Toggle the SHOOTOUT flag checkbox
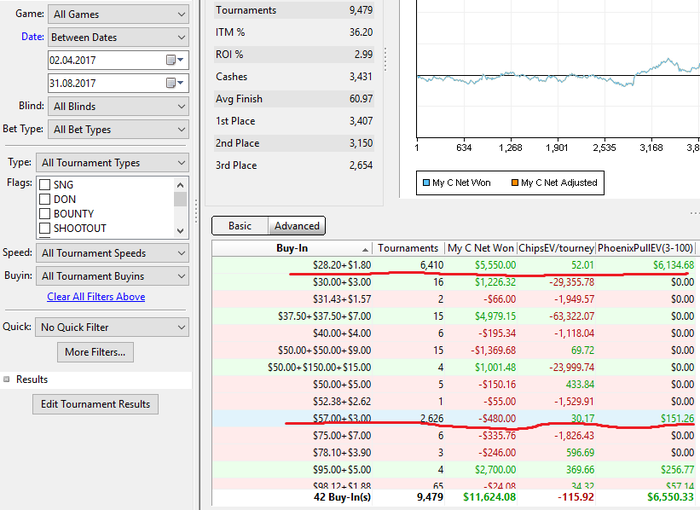The width and height of the screenshot is (700, 510). tap(45, 228)
